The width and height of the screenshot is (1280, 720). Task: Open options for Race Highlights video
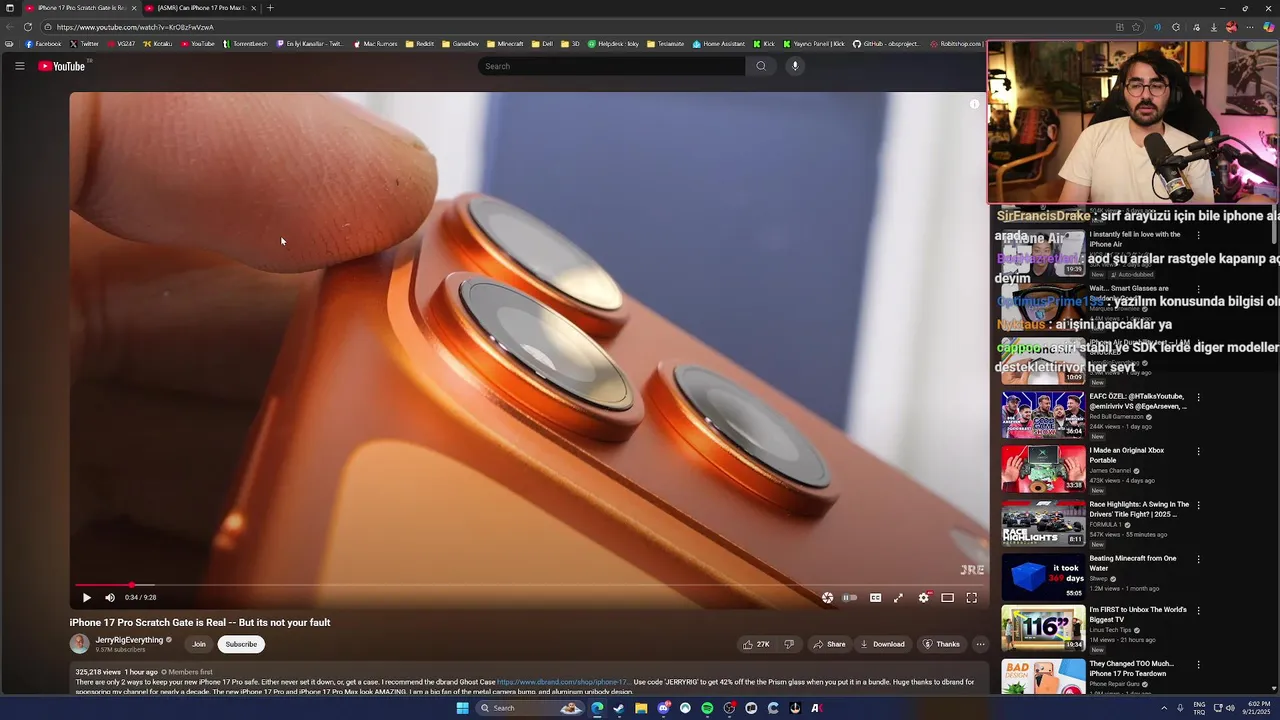1198,505
